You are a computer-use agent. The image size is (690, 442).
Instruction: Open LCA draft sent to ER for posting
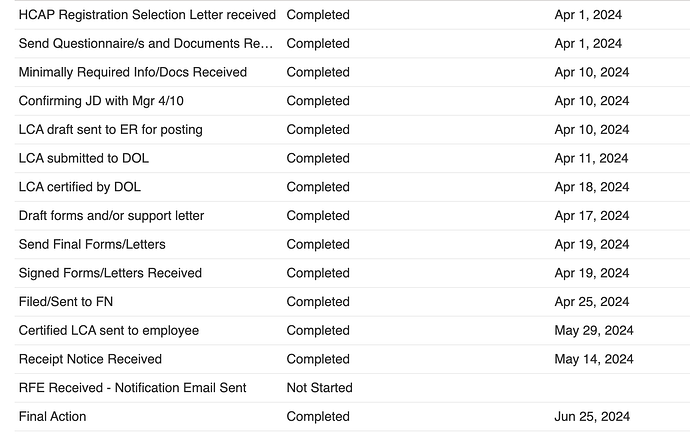[110, 129]
